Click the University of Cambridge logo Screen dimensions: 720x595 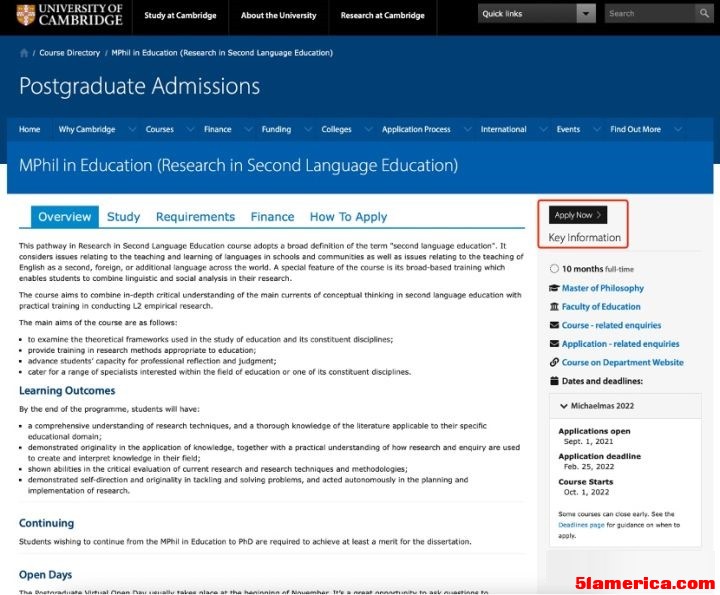(69, 15)
